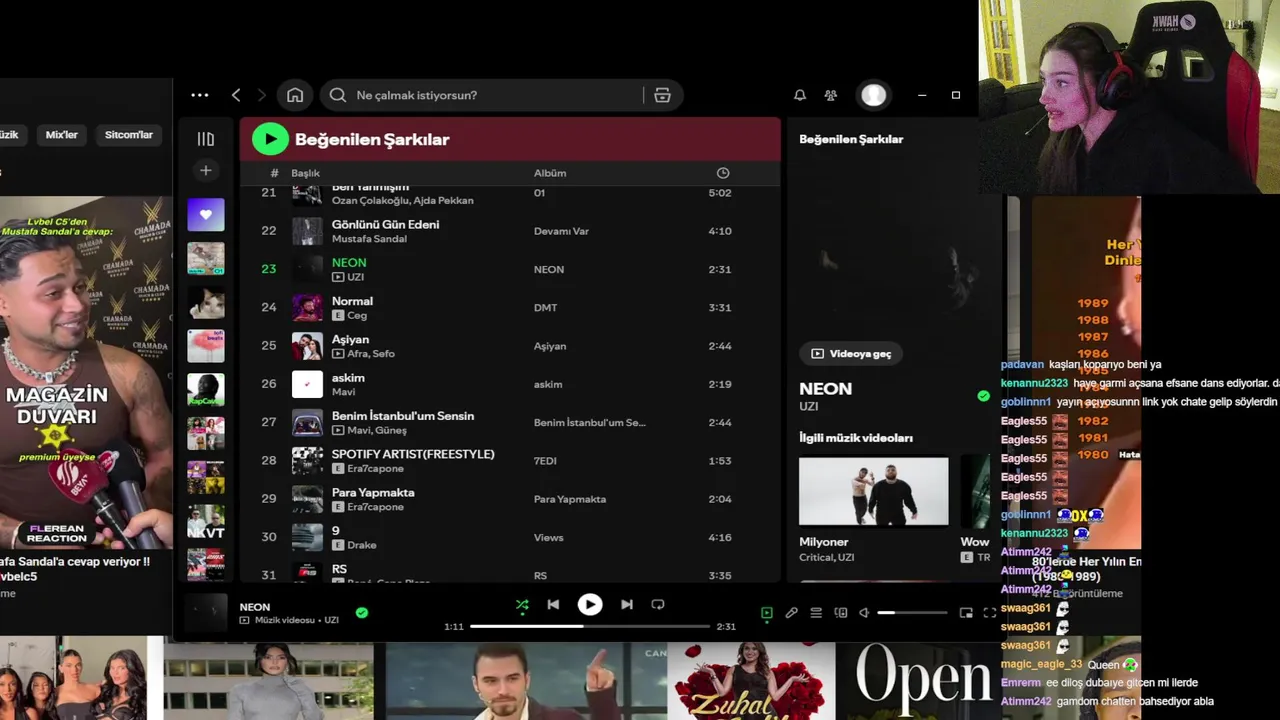
Task: Enter full screen mode icon
Action: pos(990,613)
